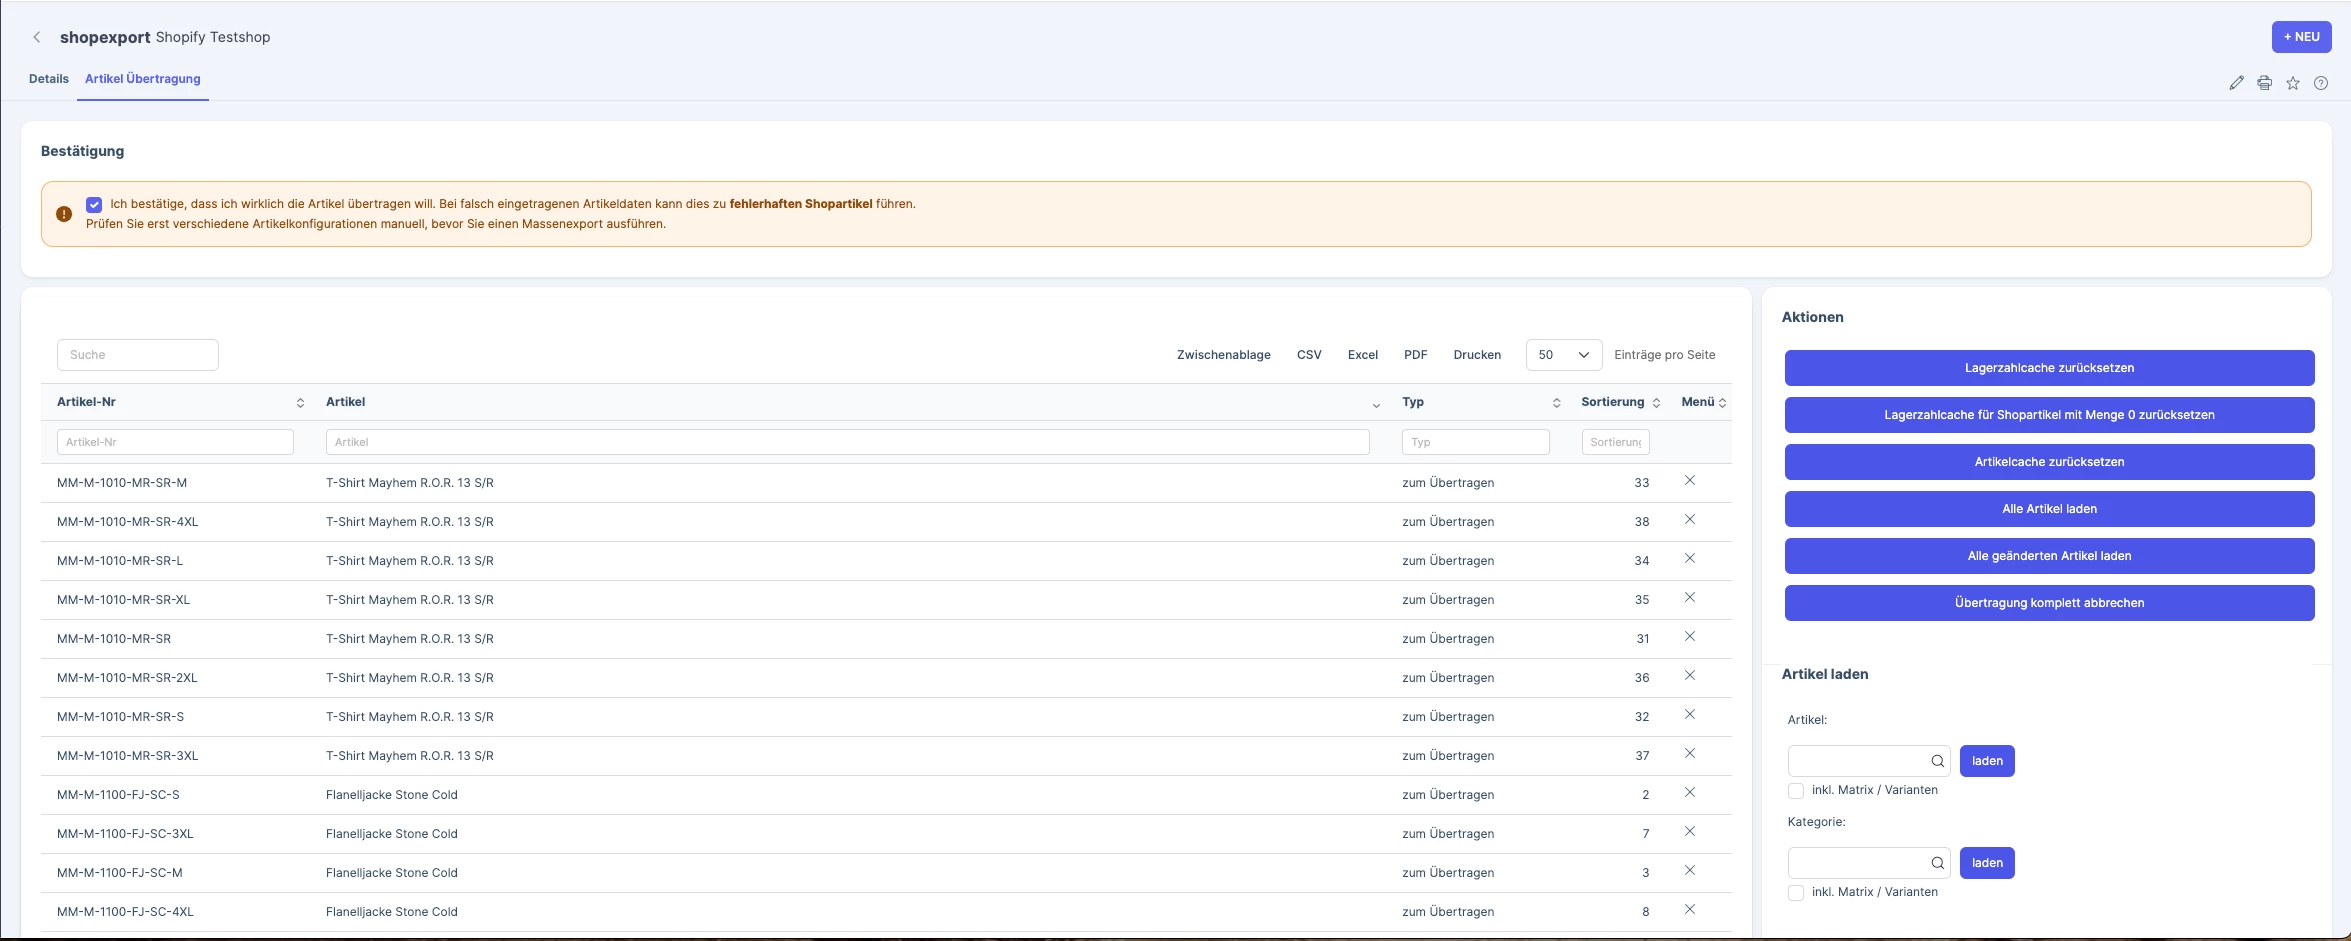Viewport: 2351px width, 941px height.
Task: Select the Artikel Übertragung tab
Action: (x=143, y=79)
